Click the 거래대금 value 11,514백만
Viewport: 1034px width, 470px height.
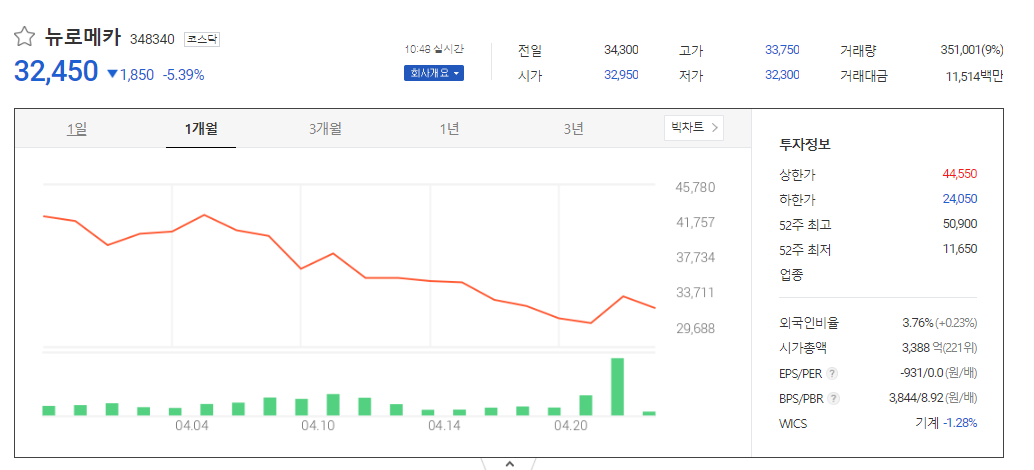tap(974, 76)
